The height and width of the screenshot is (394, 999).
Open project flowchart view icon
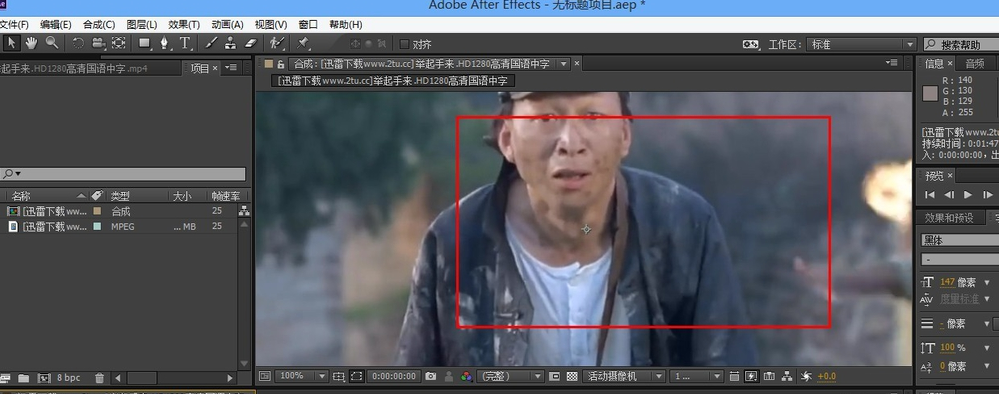pos(244,211)
